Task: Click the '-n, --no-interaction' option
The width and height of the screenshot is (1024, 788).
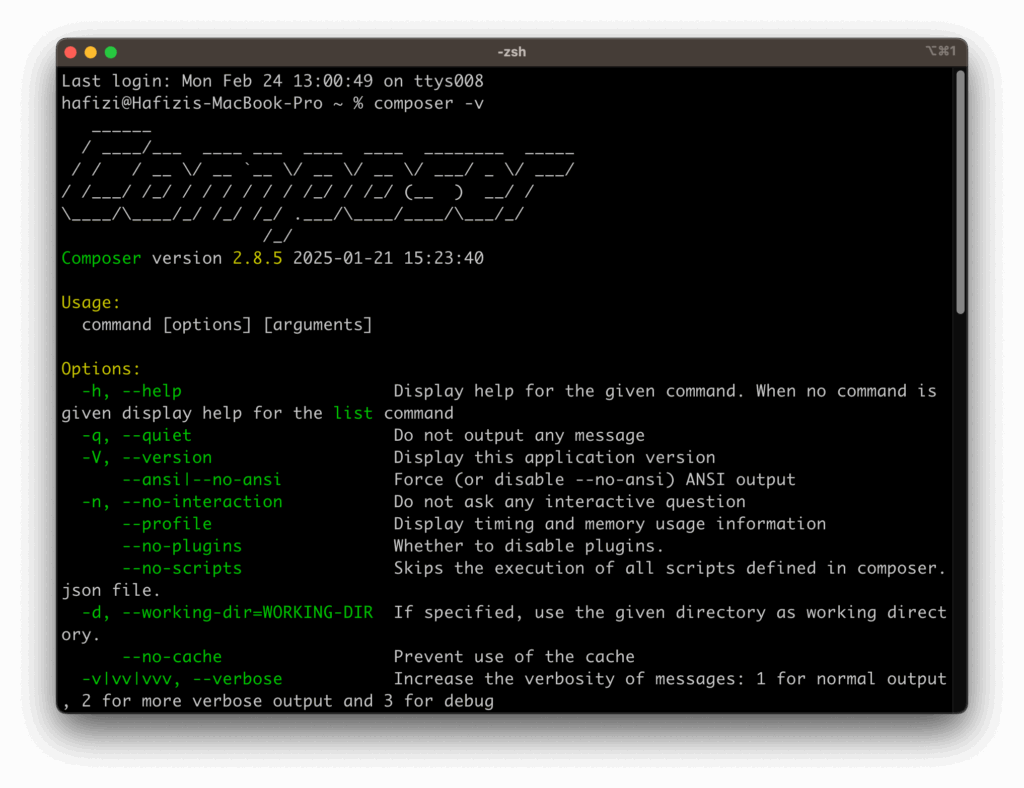Action: point(182,502)
